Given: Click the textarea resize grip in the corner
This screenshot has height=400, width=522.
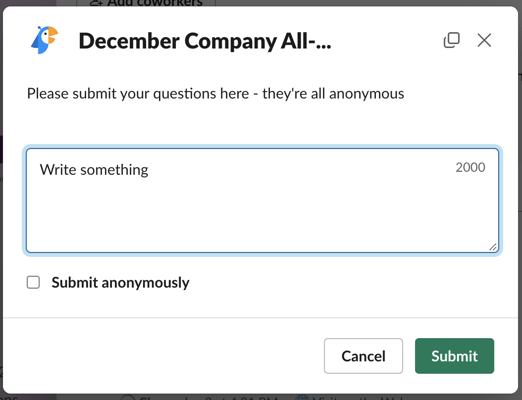Looking at the screenshot, I should 493,247.
